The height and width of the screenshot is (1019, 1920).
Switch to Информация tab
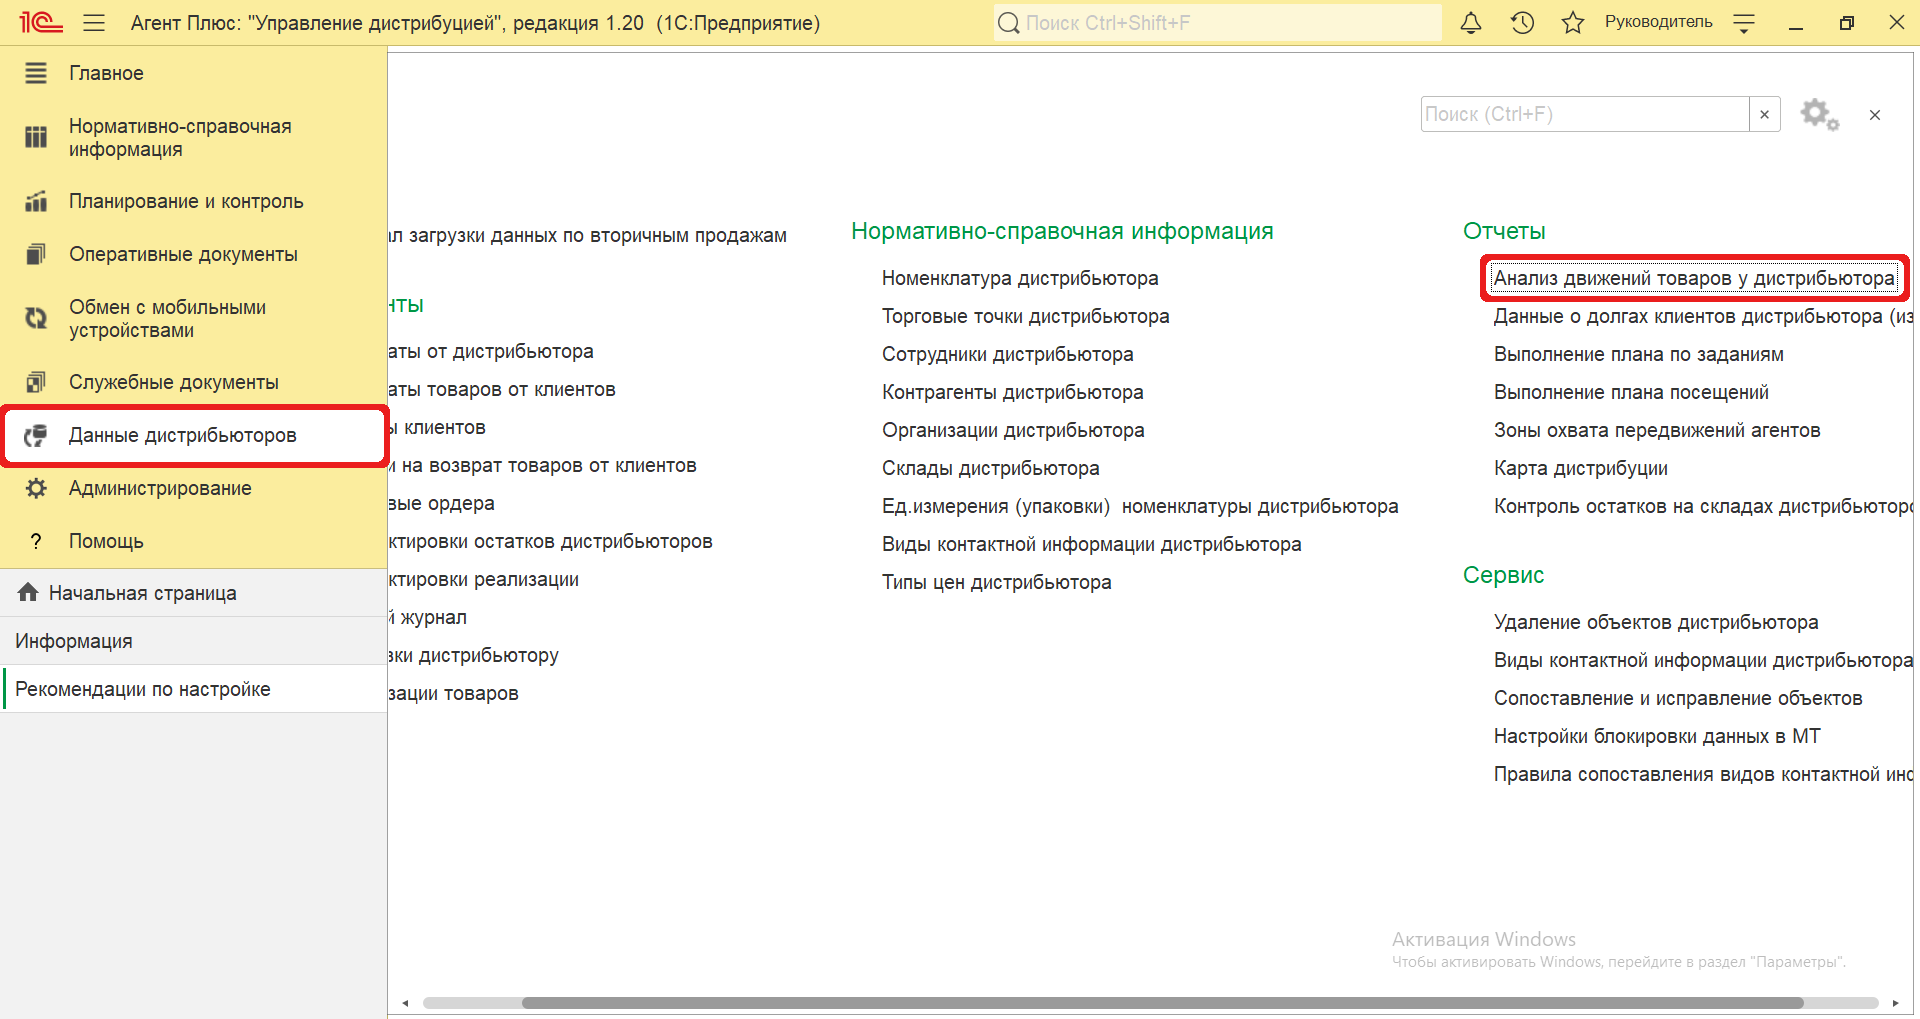(x=194, y=641)
